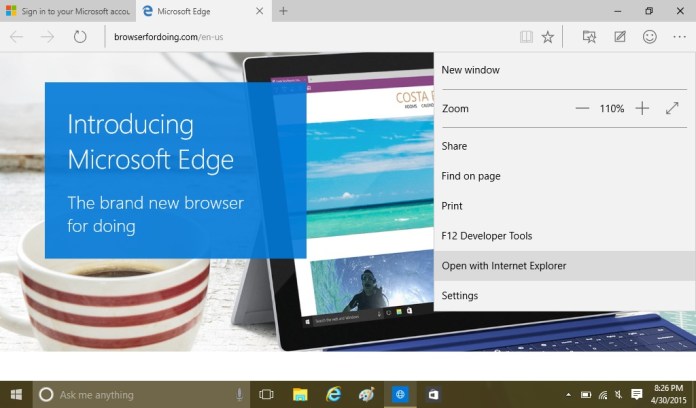This screenshot has height=408, width=696.
Task: Click the muted volume tray icon
Action: (618, 394)
